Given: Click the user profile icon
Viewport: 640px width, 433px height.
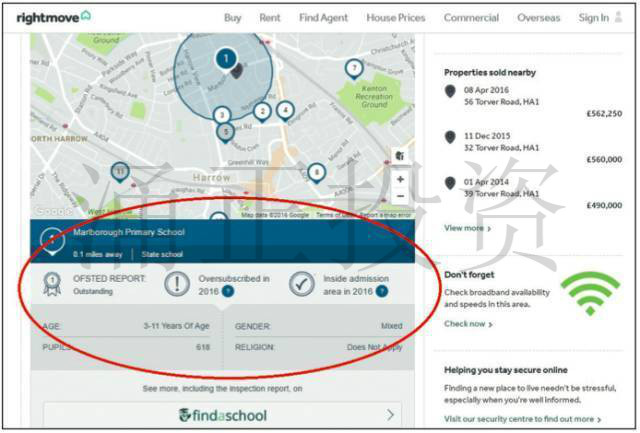Looking at the screenshot, I should click(x=618, y=17).
